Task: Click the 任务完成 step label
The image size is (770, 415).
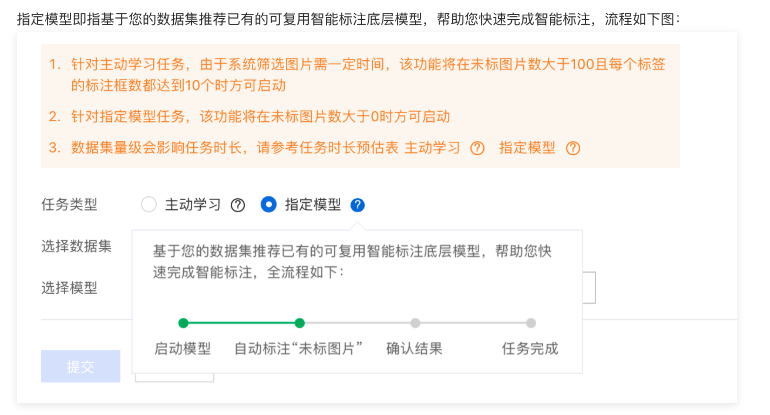Action: (530, 349)
